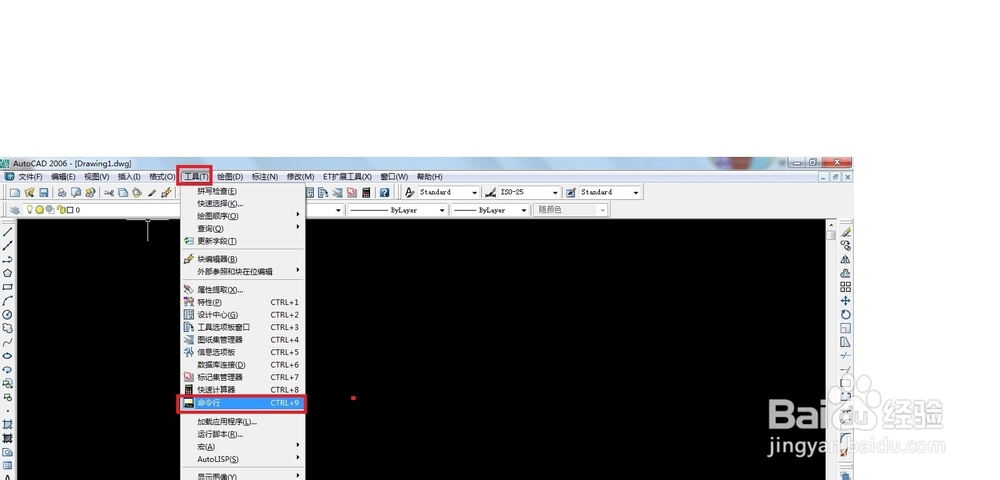Open Layer Properties Manager icon
Viewport: 1000px width, 480px height.
(x=15, y=210)
